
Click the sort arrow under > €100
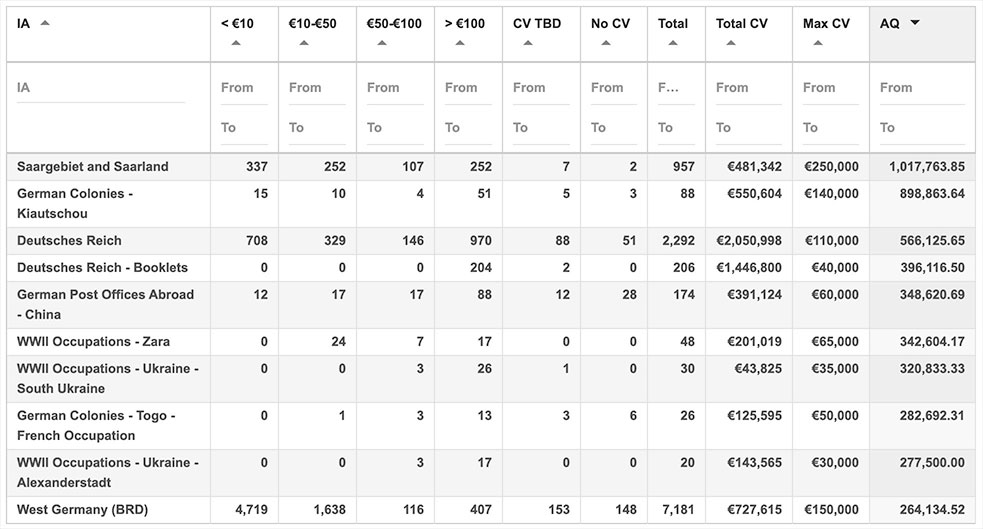460,43
